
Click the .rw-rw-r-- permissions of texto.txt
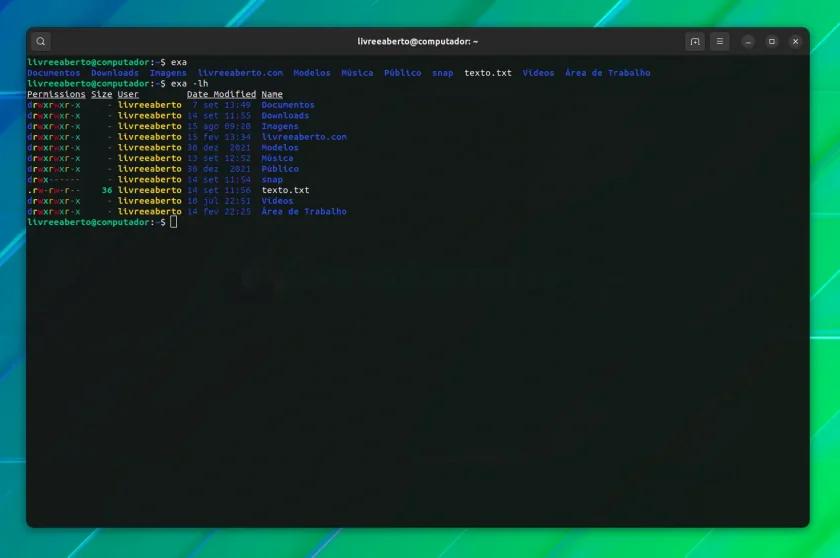[x=54, y=190]
